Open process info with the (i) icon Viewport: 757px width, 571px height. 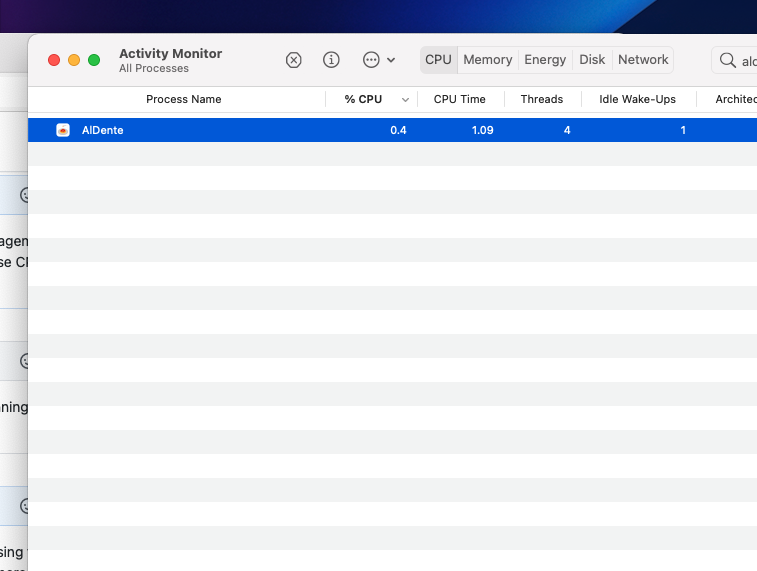331,60
